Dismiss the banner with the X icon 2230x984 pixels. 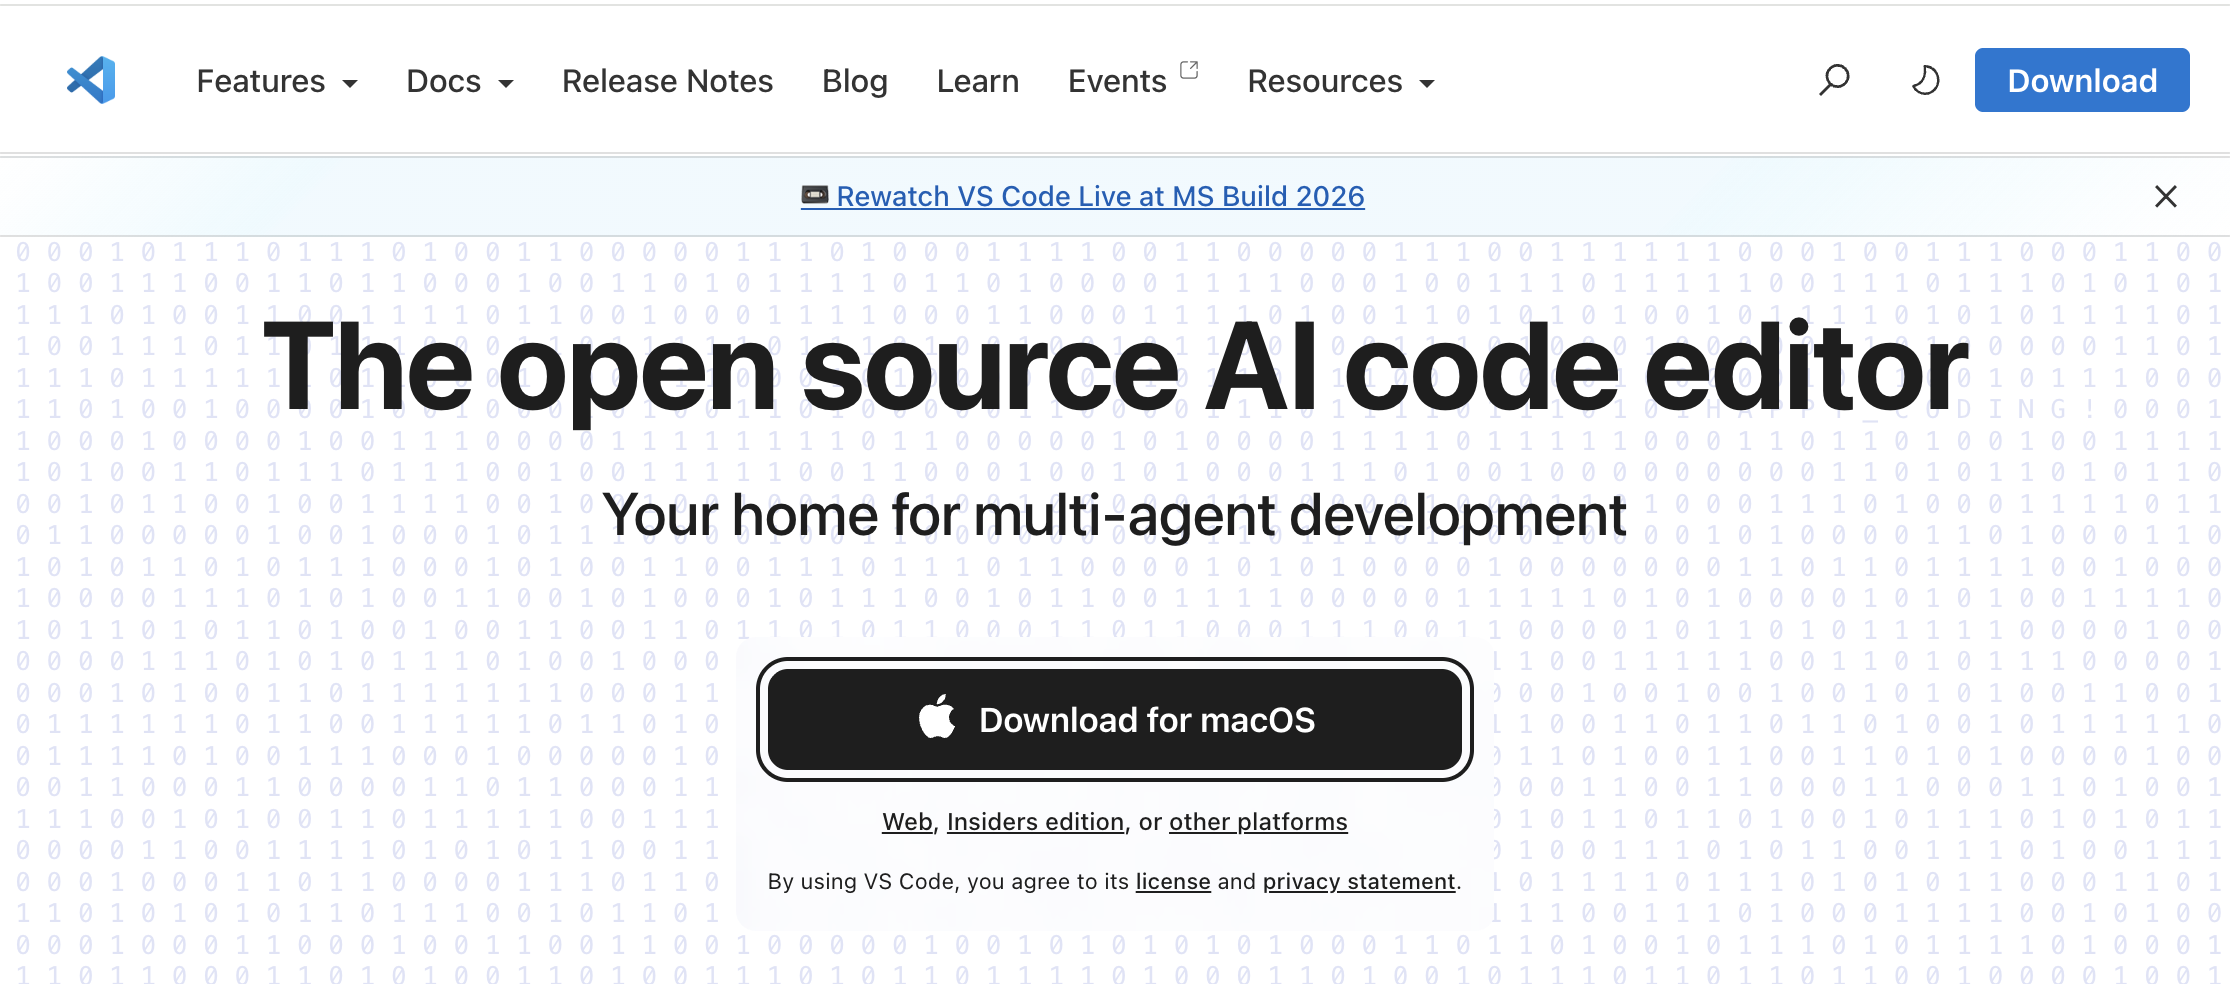pos(2166,196)
